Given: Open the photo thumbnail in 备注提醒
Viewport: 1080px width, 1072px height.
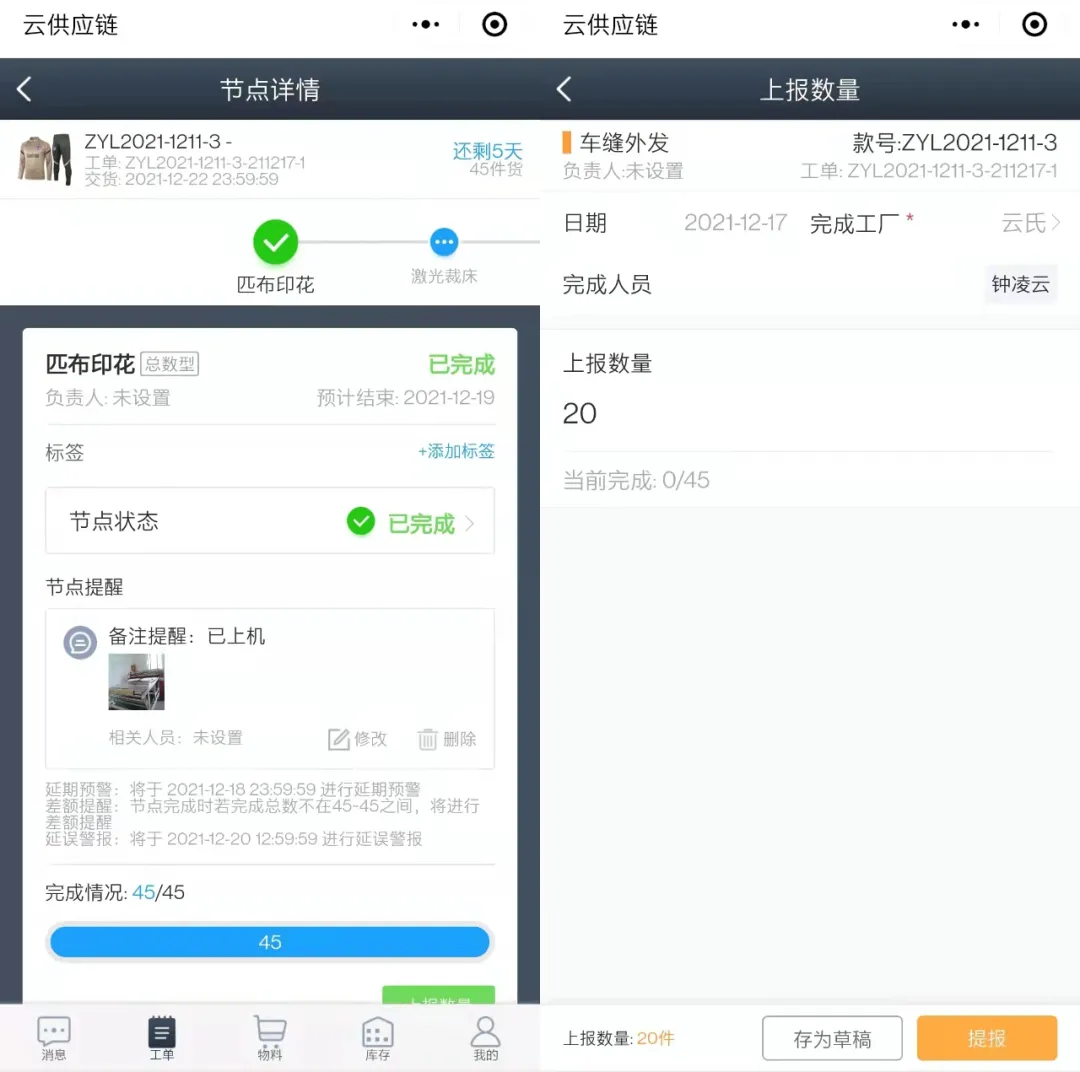Looking at the screenshot, I should tap(136, 681).
